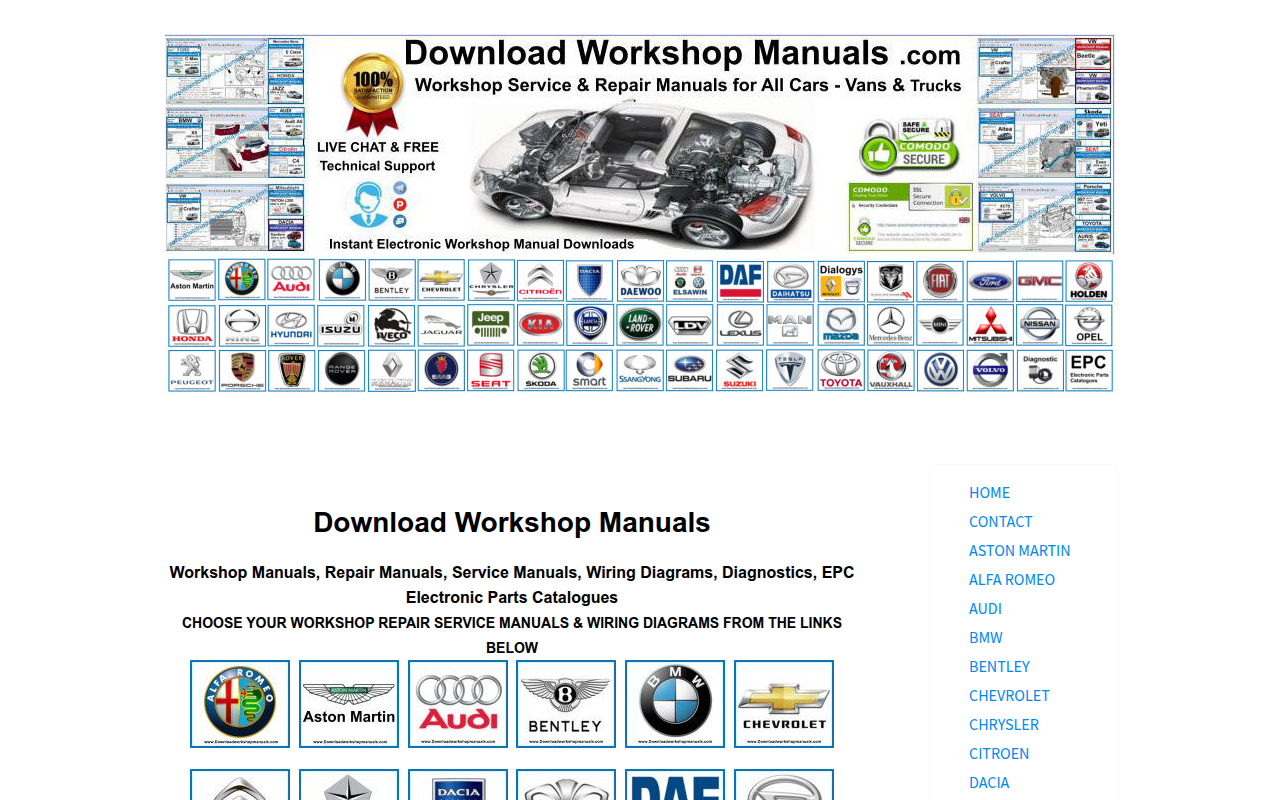Open the large Alfa Romeo thumbnail below heading

point(240,704)
